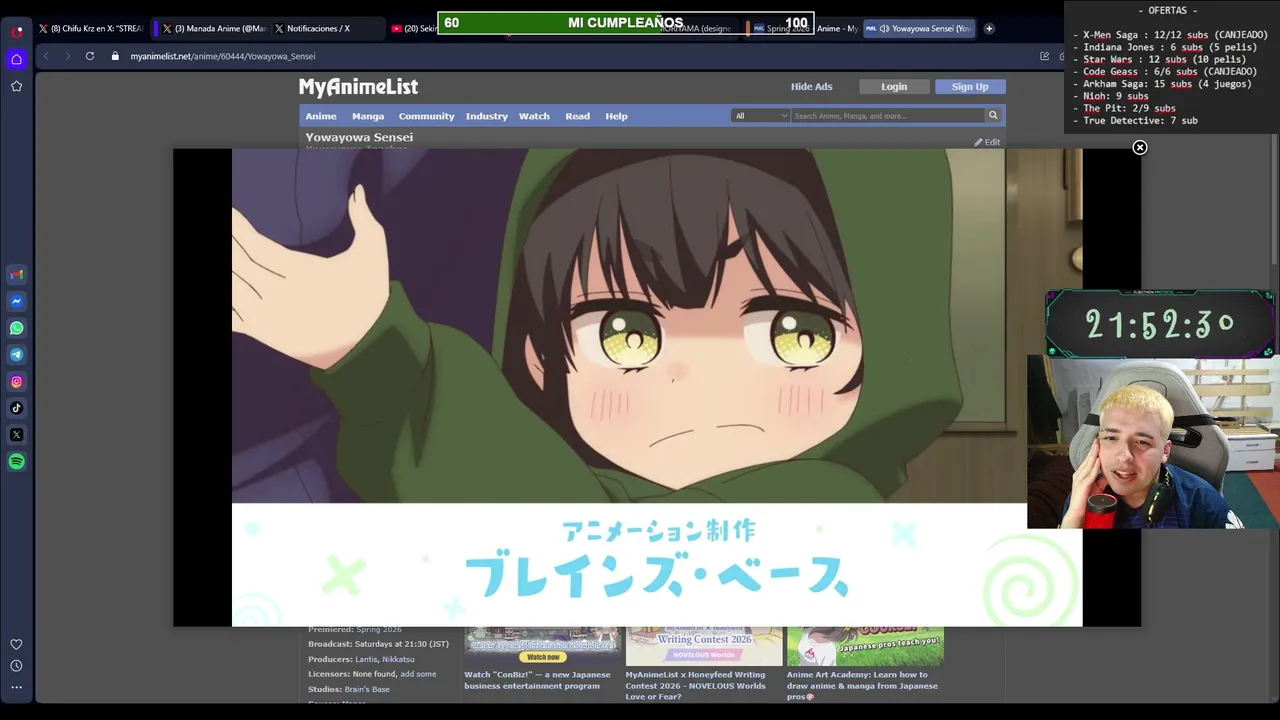Switch to the Chifu Krz en X tab
Screen dimensions: 1280x720
click(x=90, y=28)
